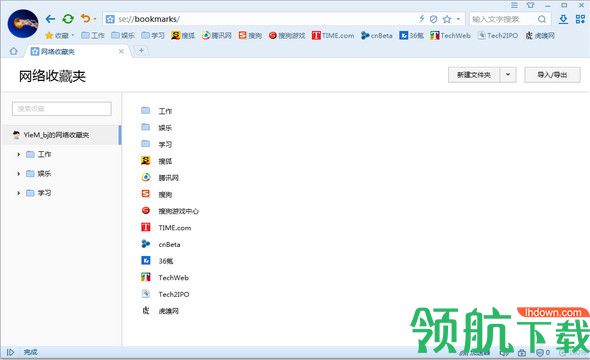Open dropdown next to undo arrow
Viewport: 590px width, 360px height.
[94, 19]
